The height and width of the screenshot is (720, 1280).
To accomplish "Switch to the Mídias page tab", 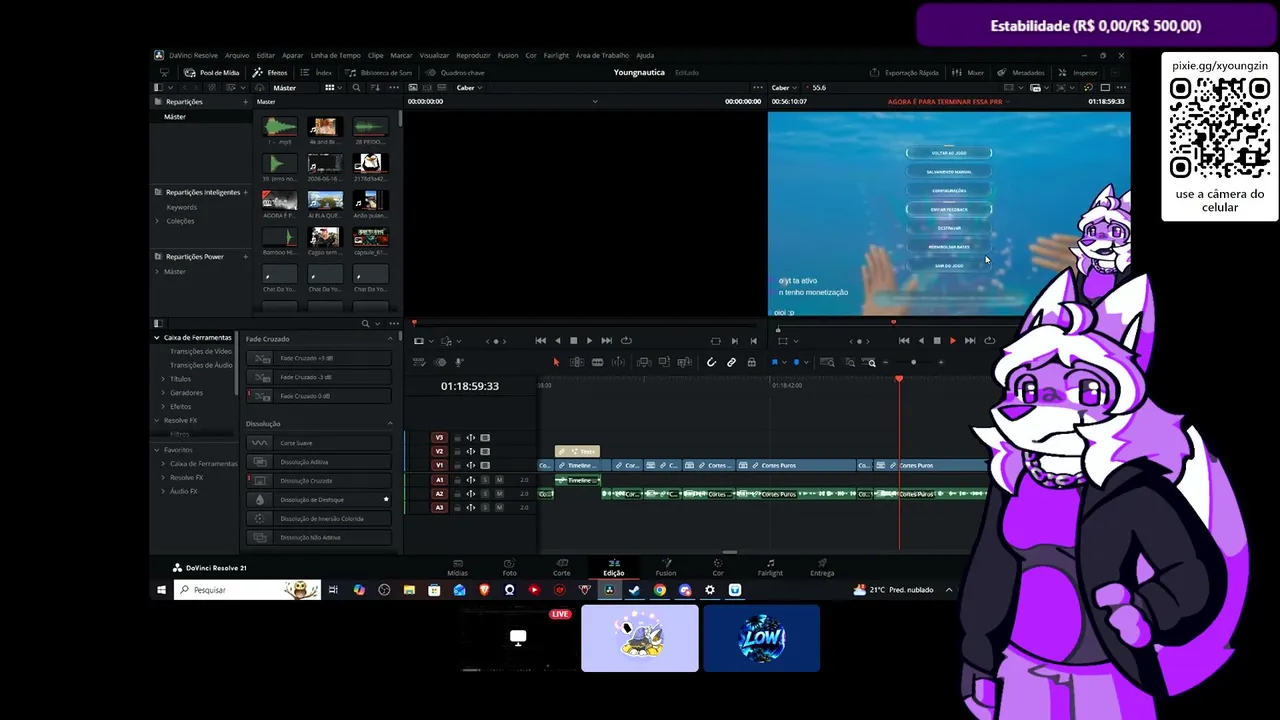I will 457,567.
